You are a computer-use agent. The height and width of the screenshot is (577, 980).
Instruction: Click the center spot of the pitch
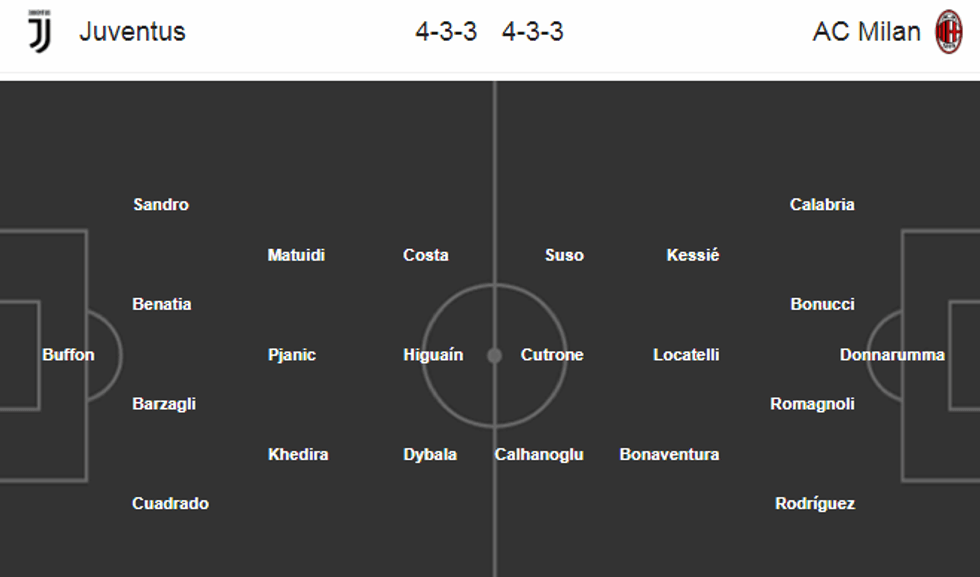pos(494,355)
